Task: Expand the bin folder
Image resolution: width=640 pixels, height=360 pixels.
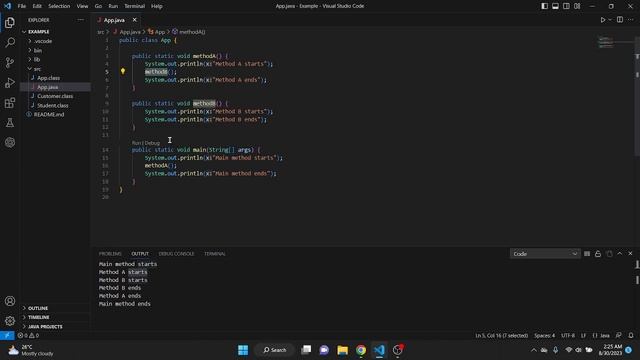Action: (x=56, y=50)
